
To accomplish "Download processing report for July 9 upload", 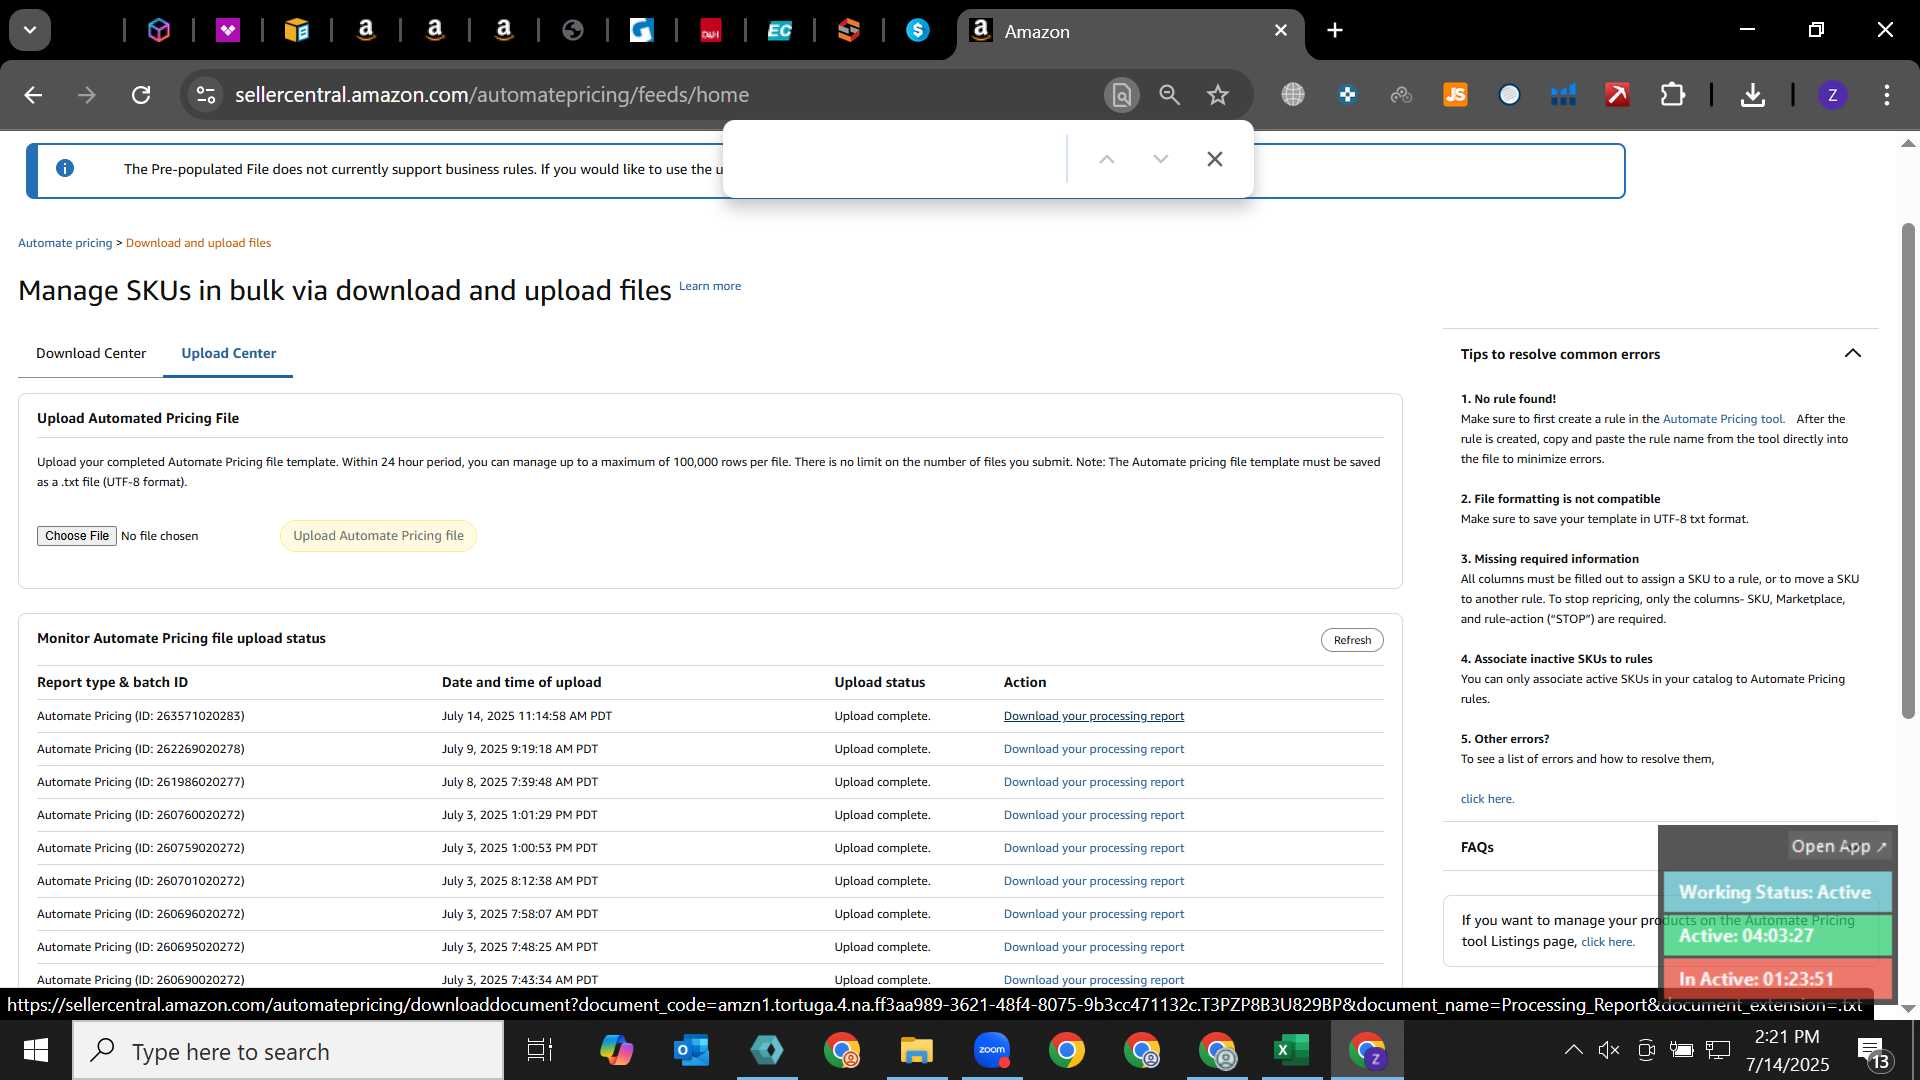I will pos(1093,749).
